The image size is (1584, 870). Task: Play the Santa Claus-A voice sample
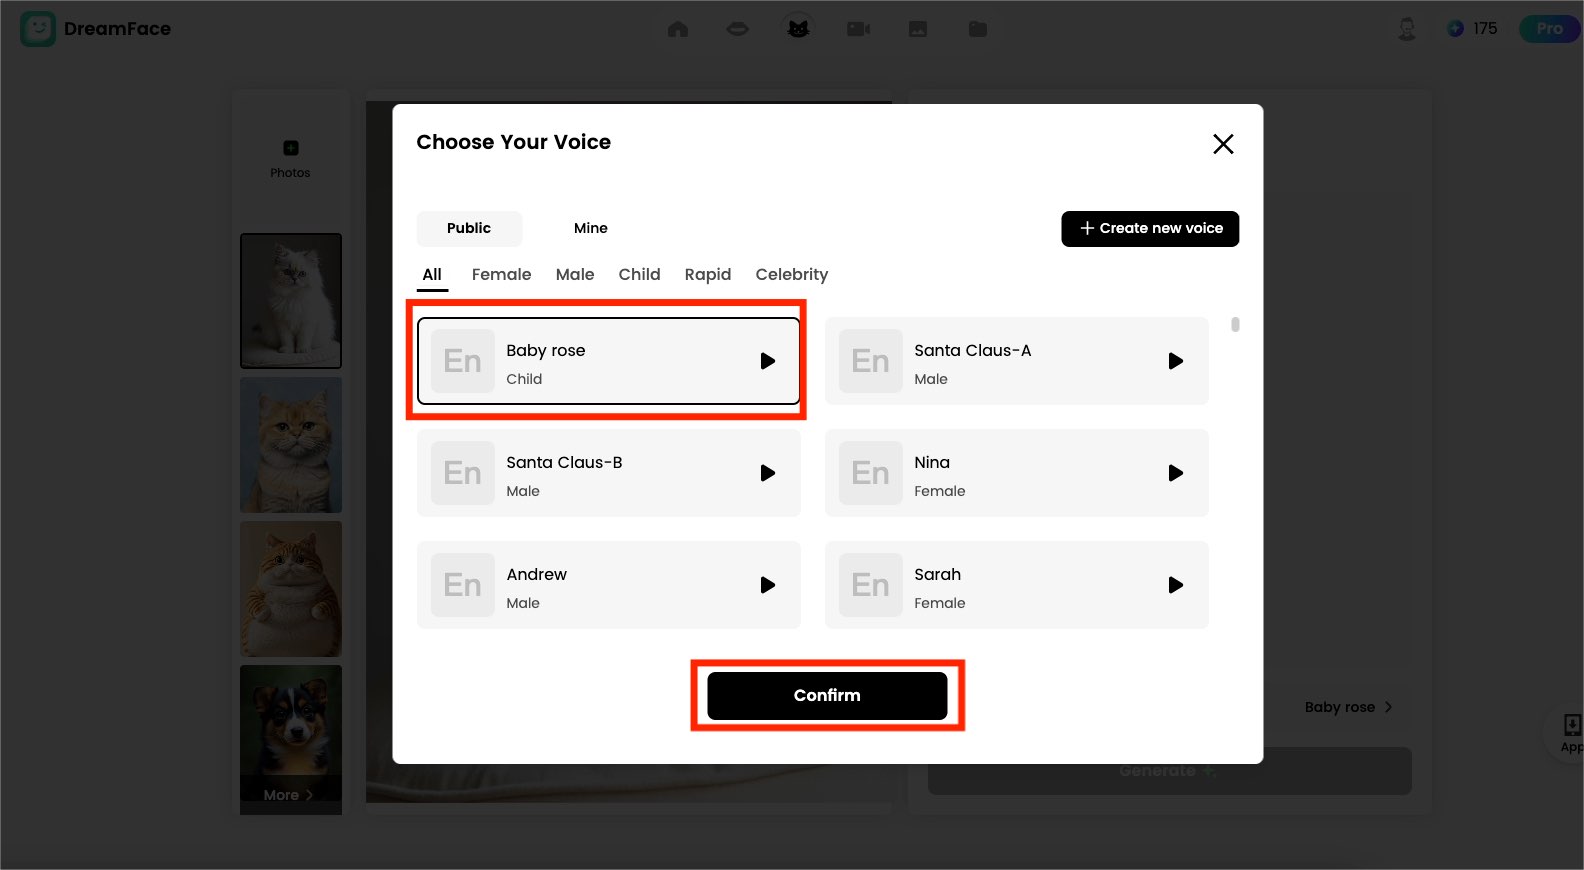click(1175, 361)
